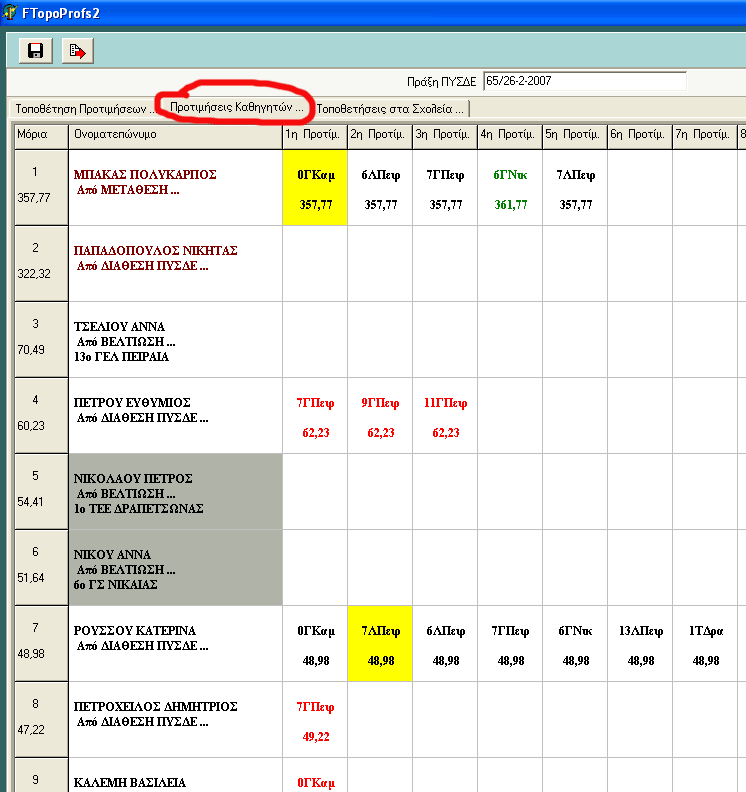746x792 pixels.
Task: Select the Τοποθετήσεις στα Σχολεία tab
Action: [x=390, y=108]
